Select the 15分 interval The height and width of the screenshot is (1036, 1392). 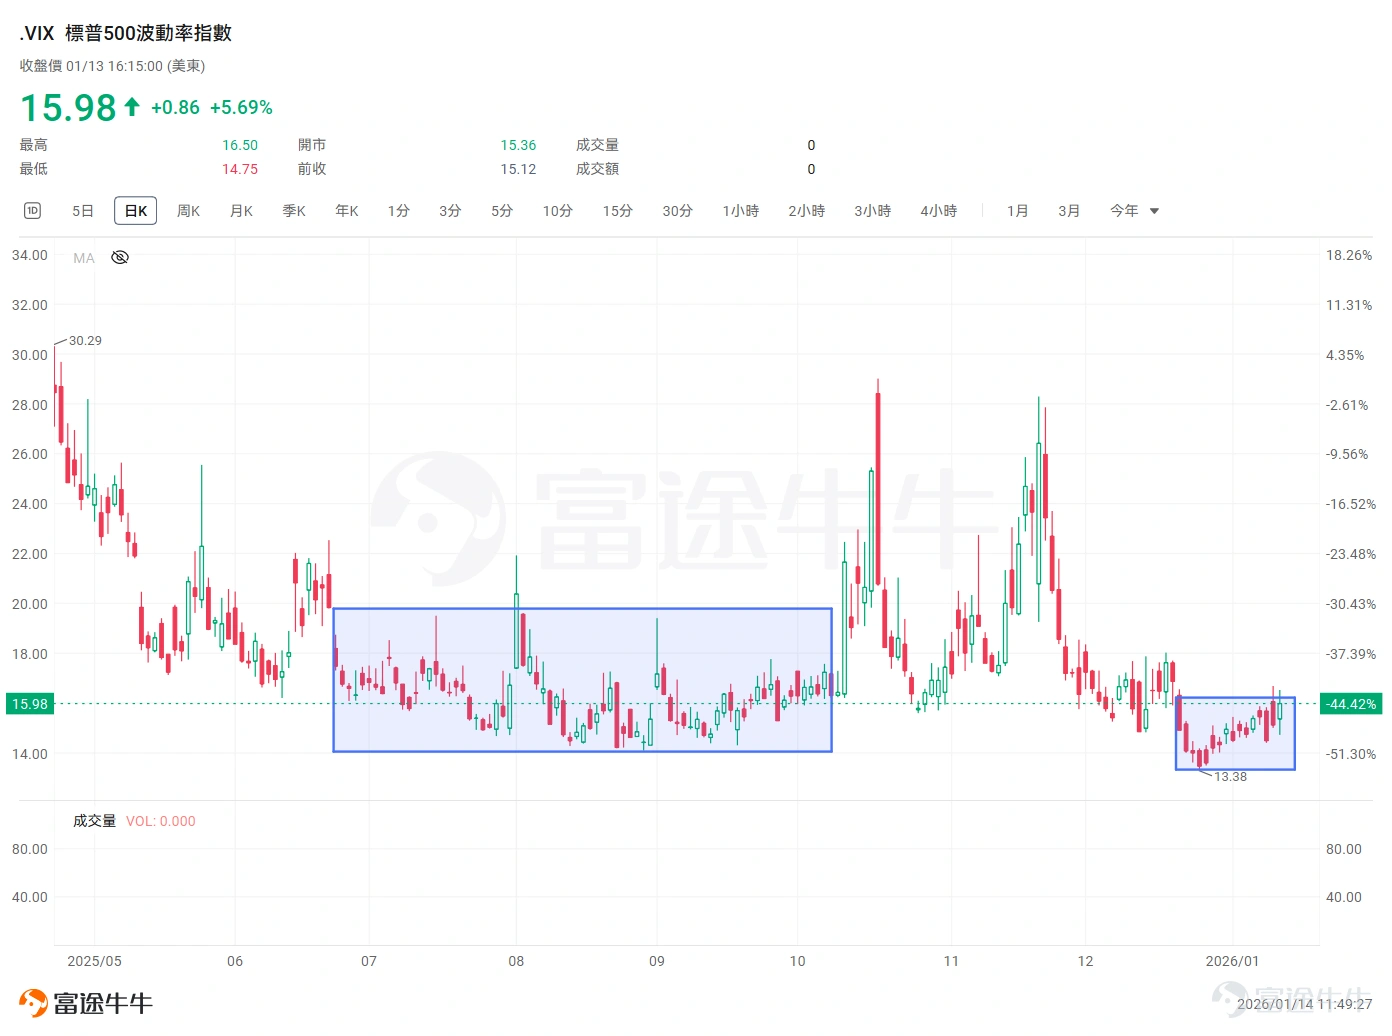(x=618, y=211)
